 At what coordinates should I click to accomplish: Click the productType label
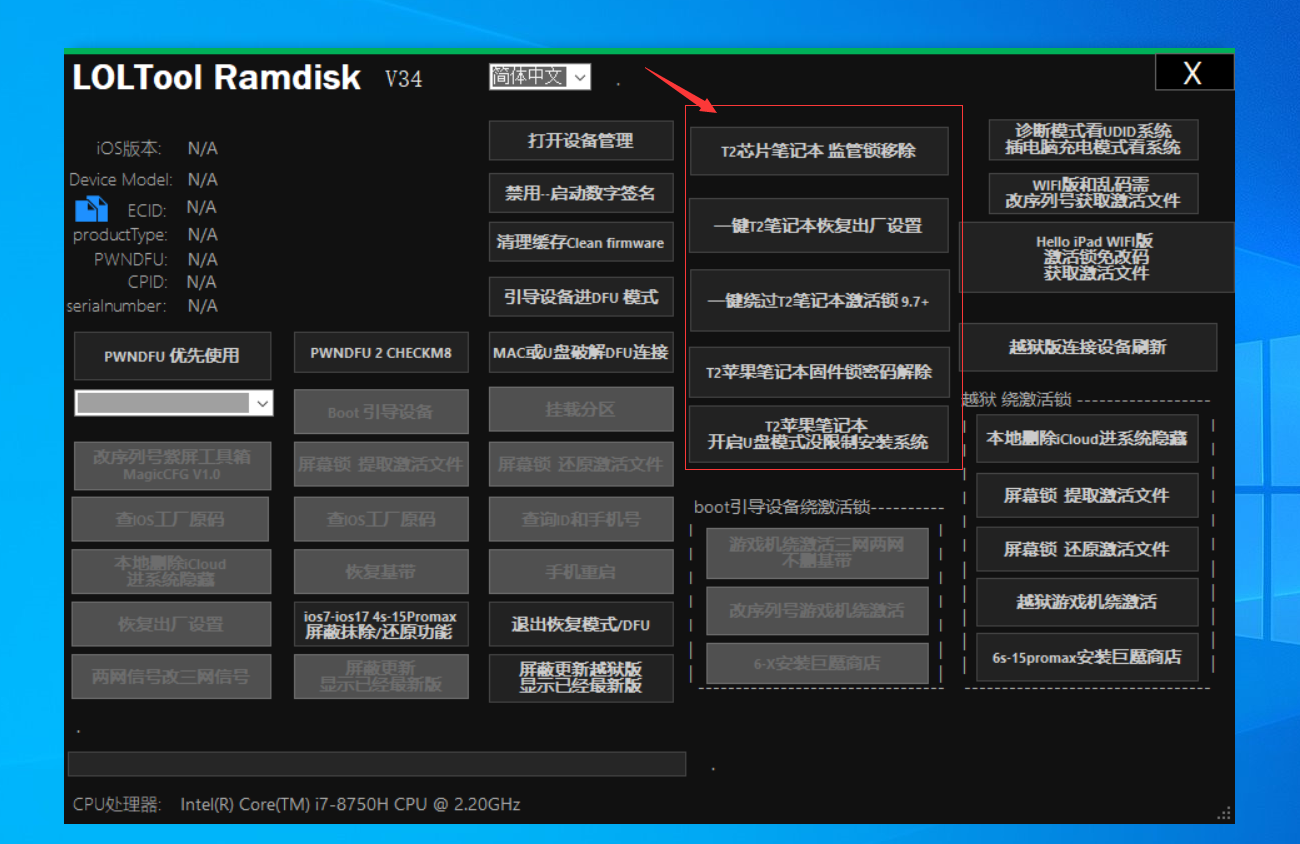[x=120, y=235]
